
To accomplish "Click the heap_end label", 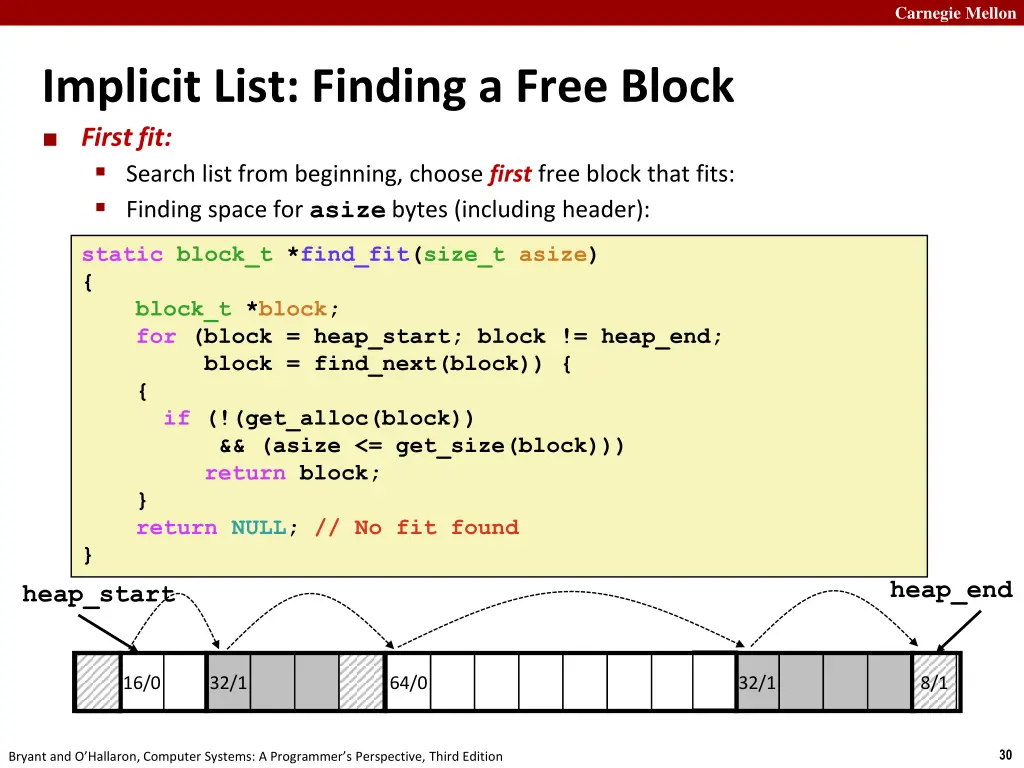I will pyautogui.click(x=951, y=590).
